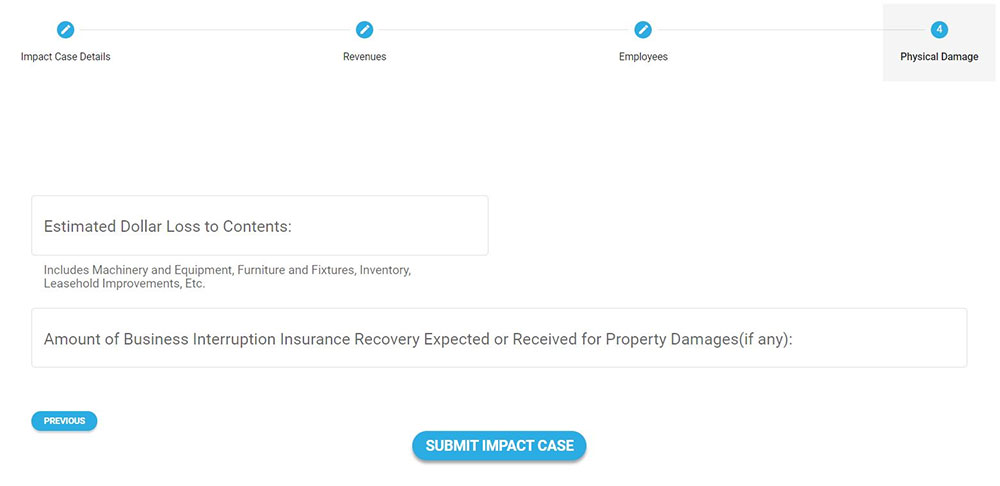Submit the impact case
This screenshot has height=486, width=1000.
(x=499, y=446)
